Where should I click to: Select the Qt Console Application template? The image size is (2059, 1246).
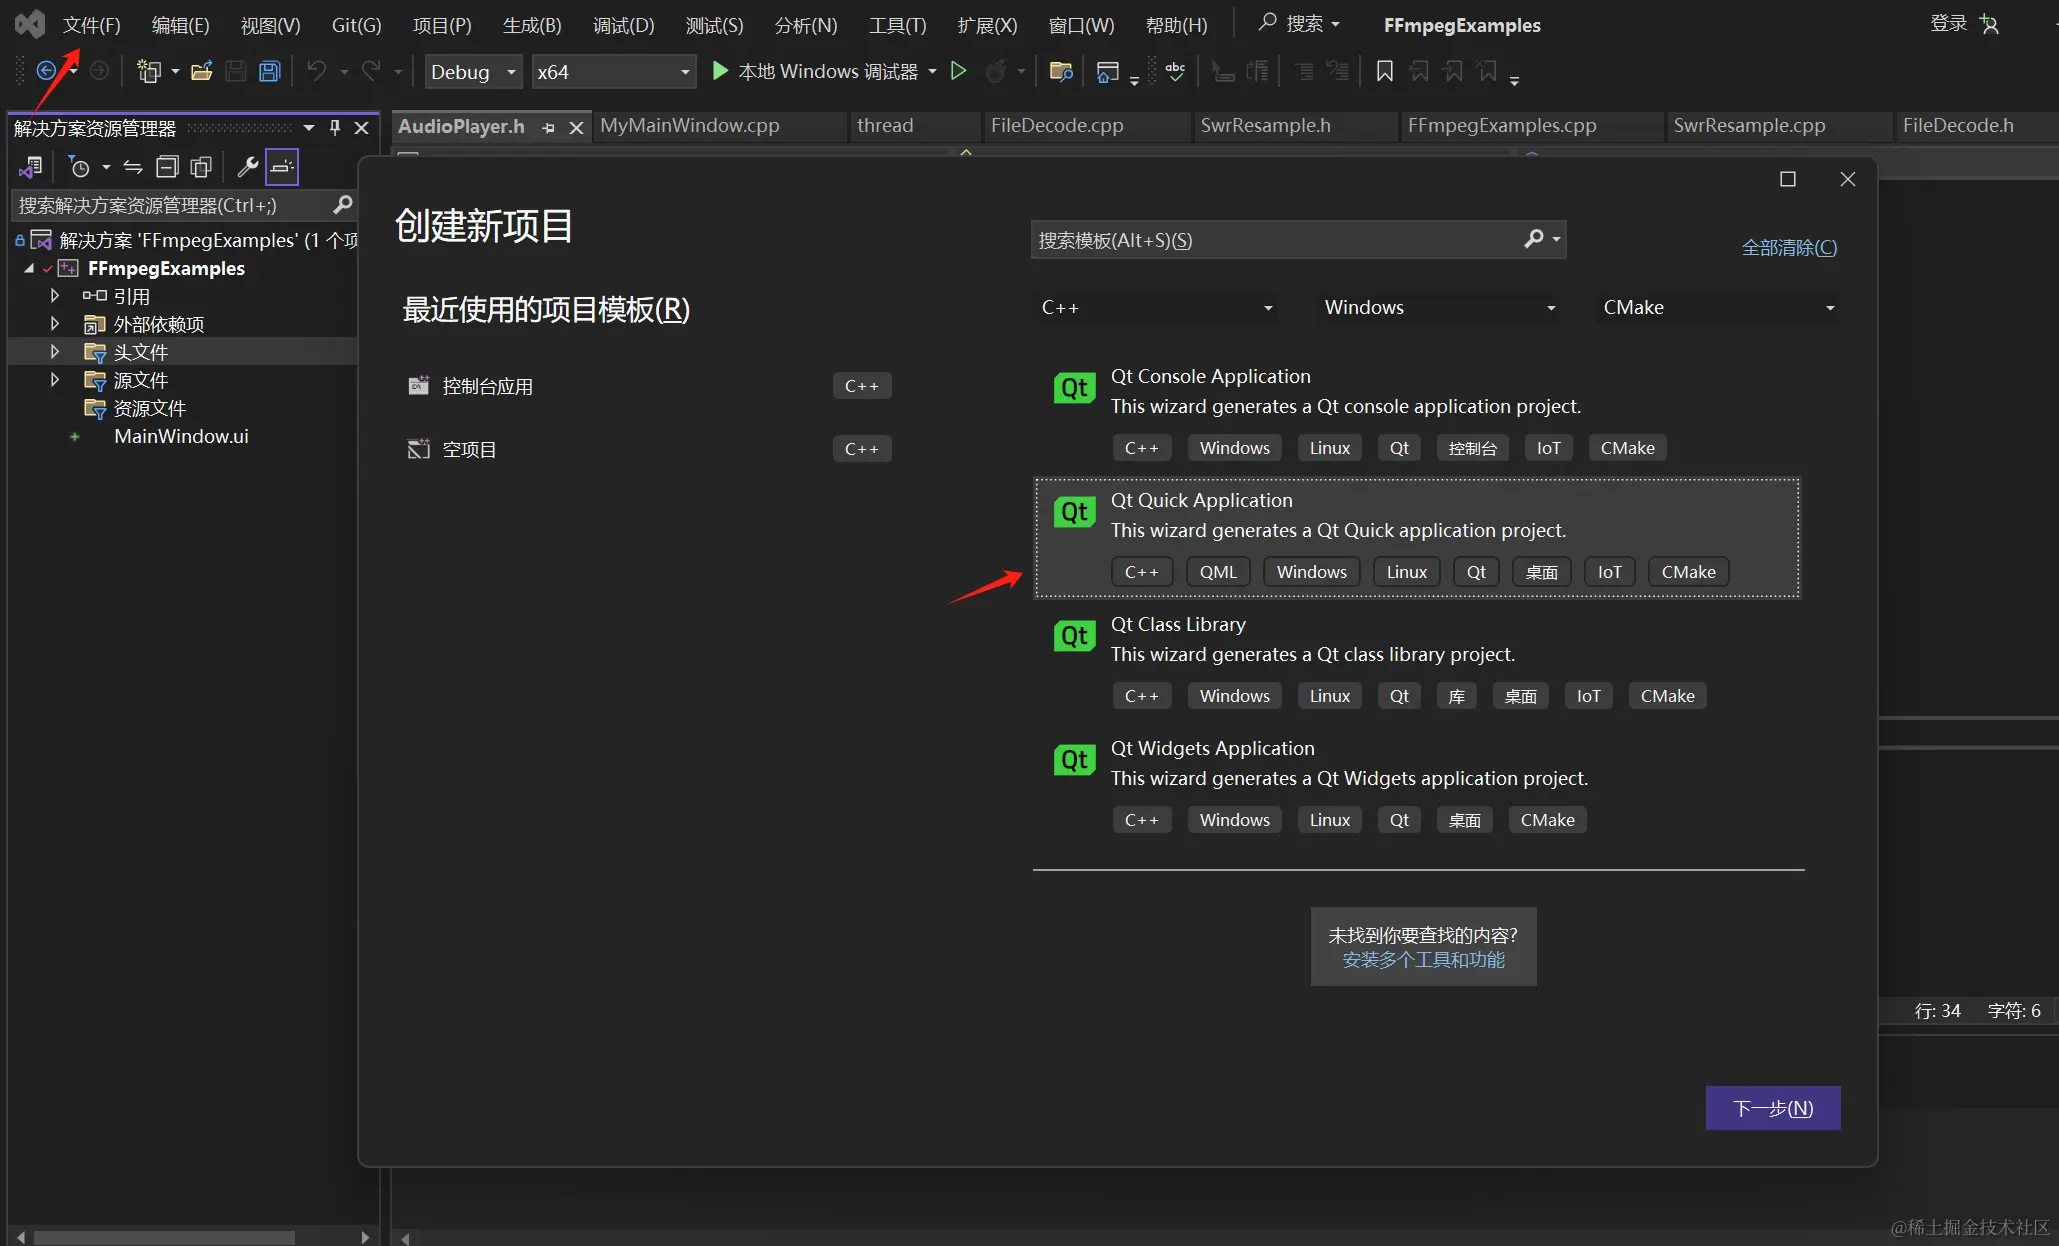click(1418, 415)
